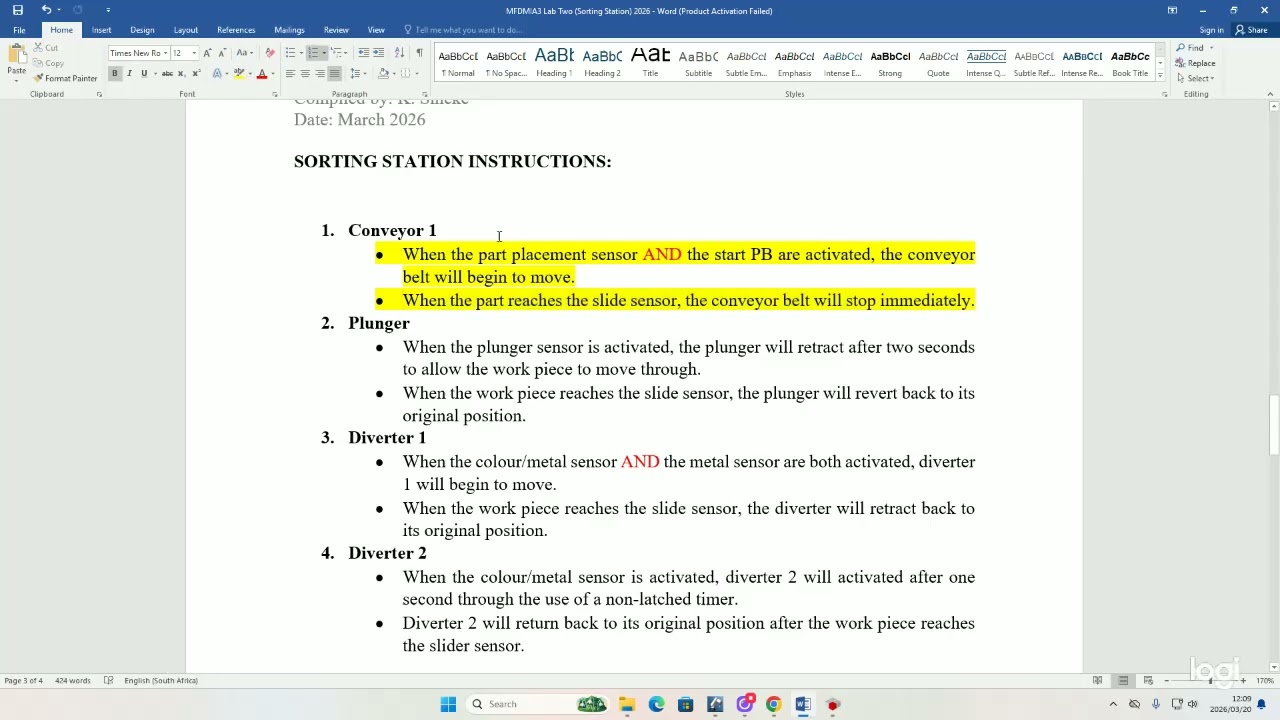
Task: Switch to the Mailings tab
Action: pos(289,30)
